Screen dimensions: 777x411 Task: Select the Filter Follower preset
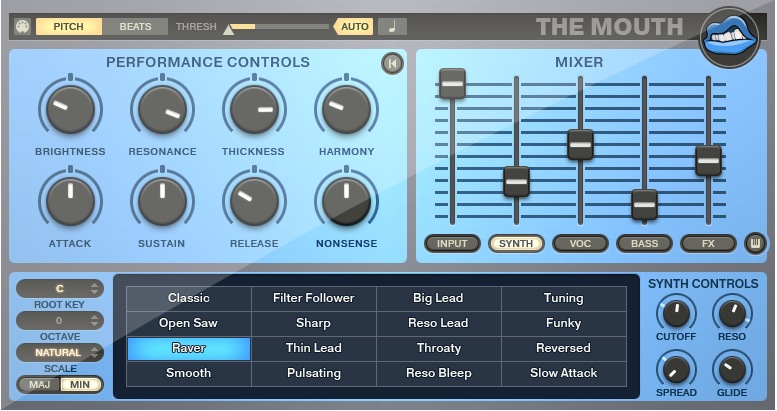click(x=314, y=298)
